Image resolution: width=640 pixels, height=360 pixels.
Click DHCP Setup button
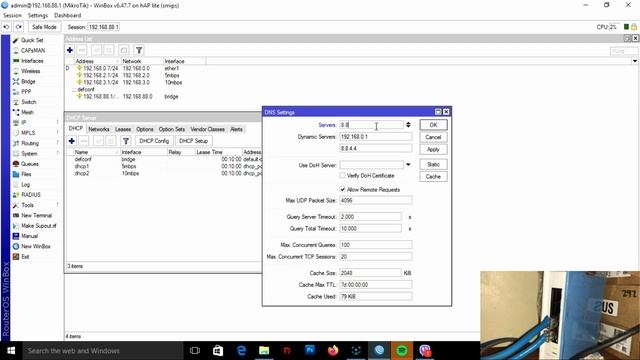[x=193, y=141]
